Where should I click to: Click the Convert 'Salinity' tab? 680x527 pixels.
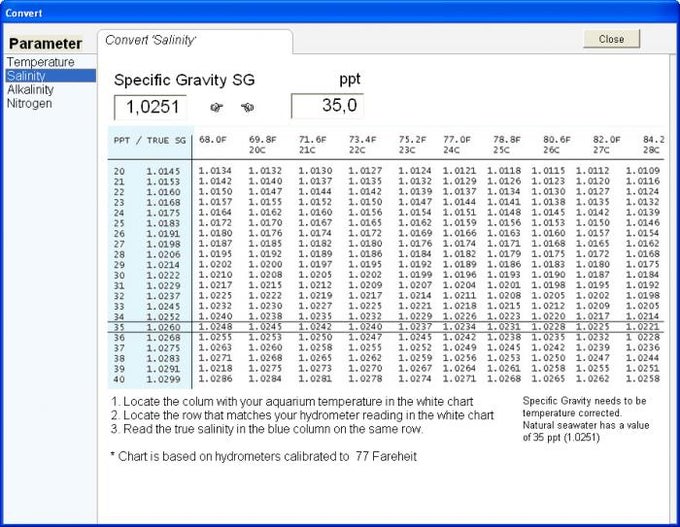pyautogui.click(x=195, y=41)
